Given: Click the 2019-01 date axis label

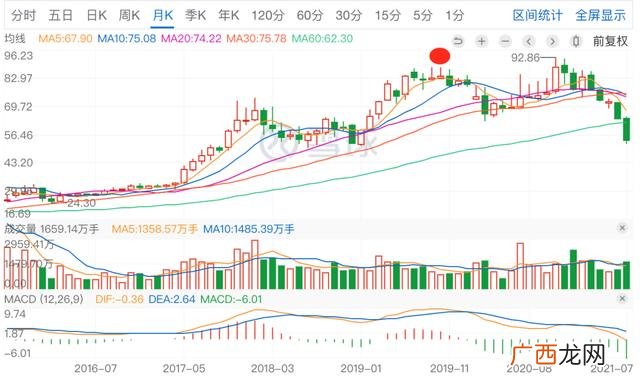Looking at the screenshot, I should 361,369.
